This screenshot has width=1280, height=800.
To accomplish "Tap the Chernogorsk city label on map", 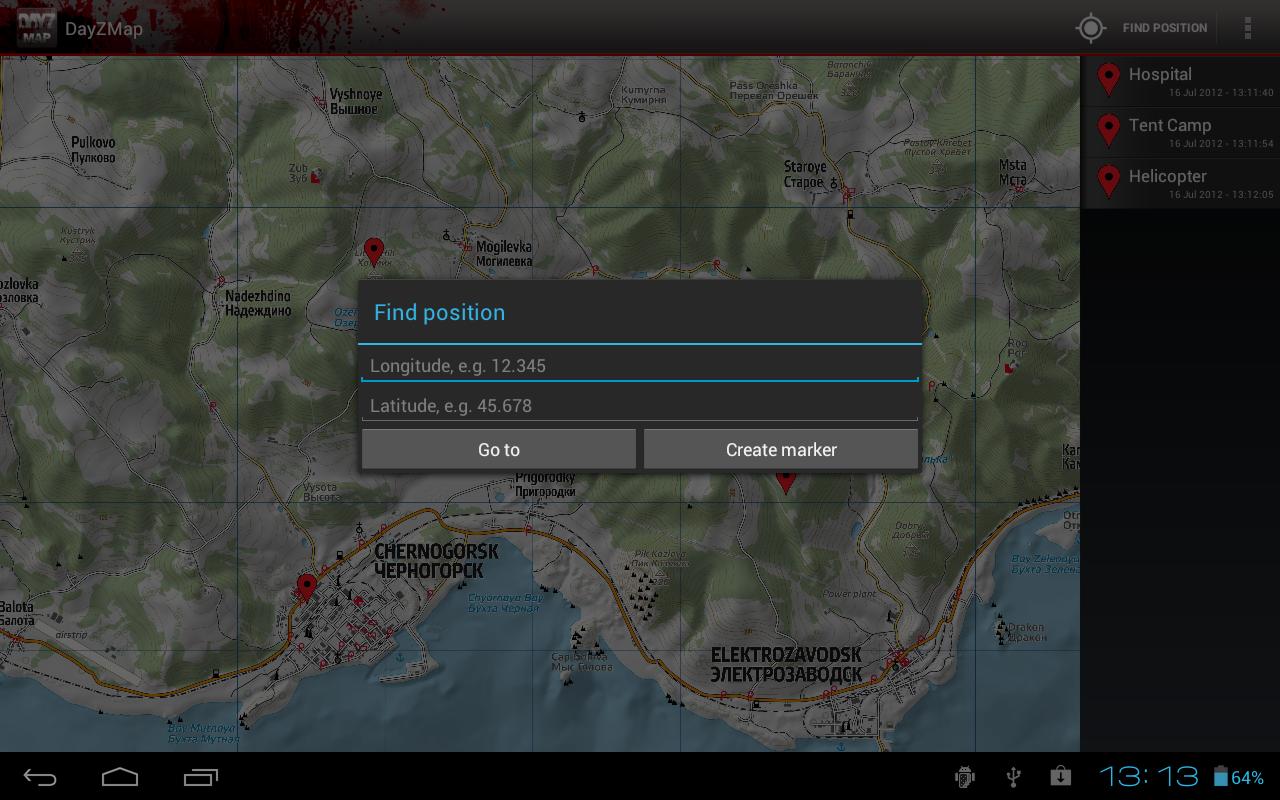I will pos(436,560).
